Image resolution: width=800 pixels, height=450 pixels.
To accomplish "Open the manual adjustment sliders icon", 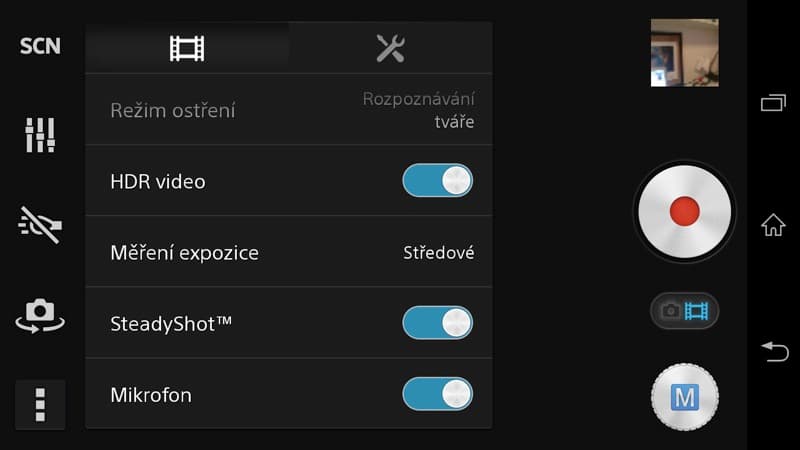I will [x=40, y=135].
